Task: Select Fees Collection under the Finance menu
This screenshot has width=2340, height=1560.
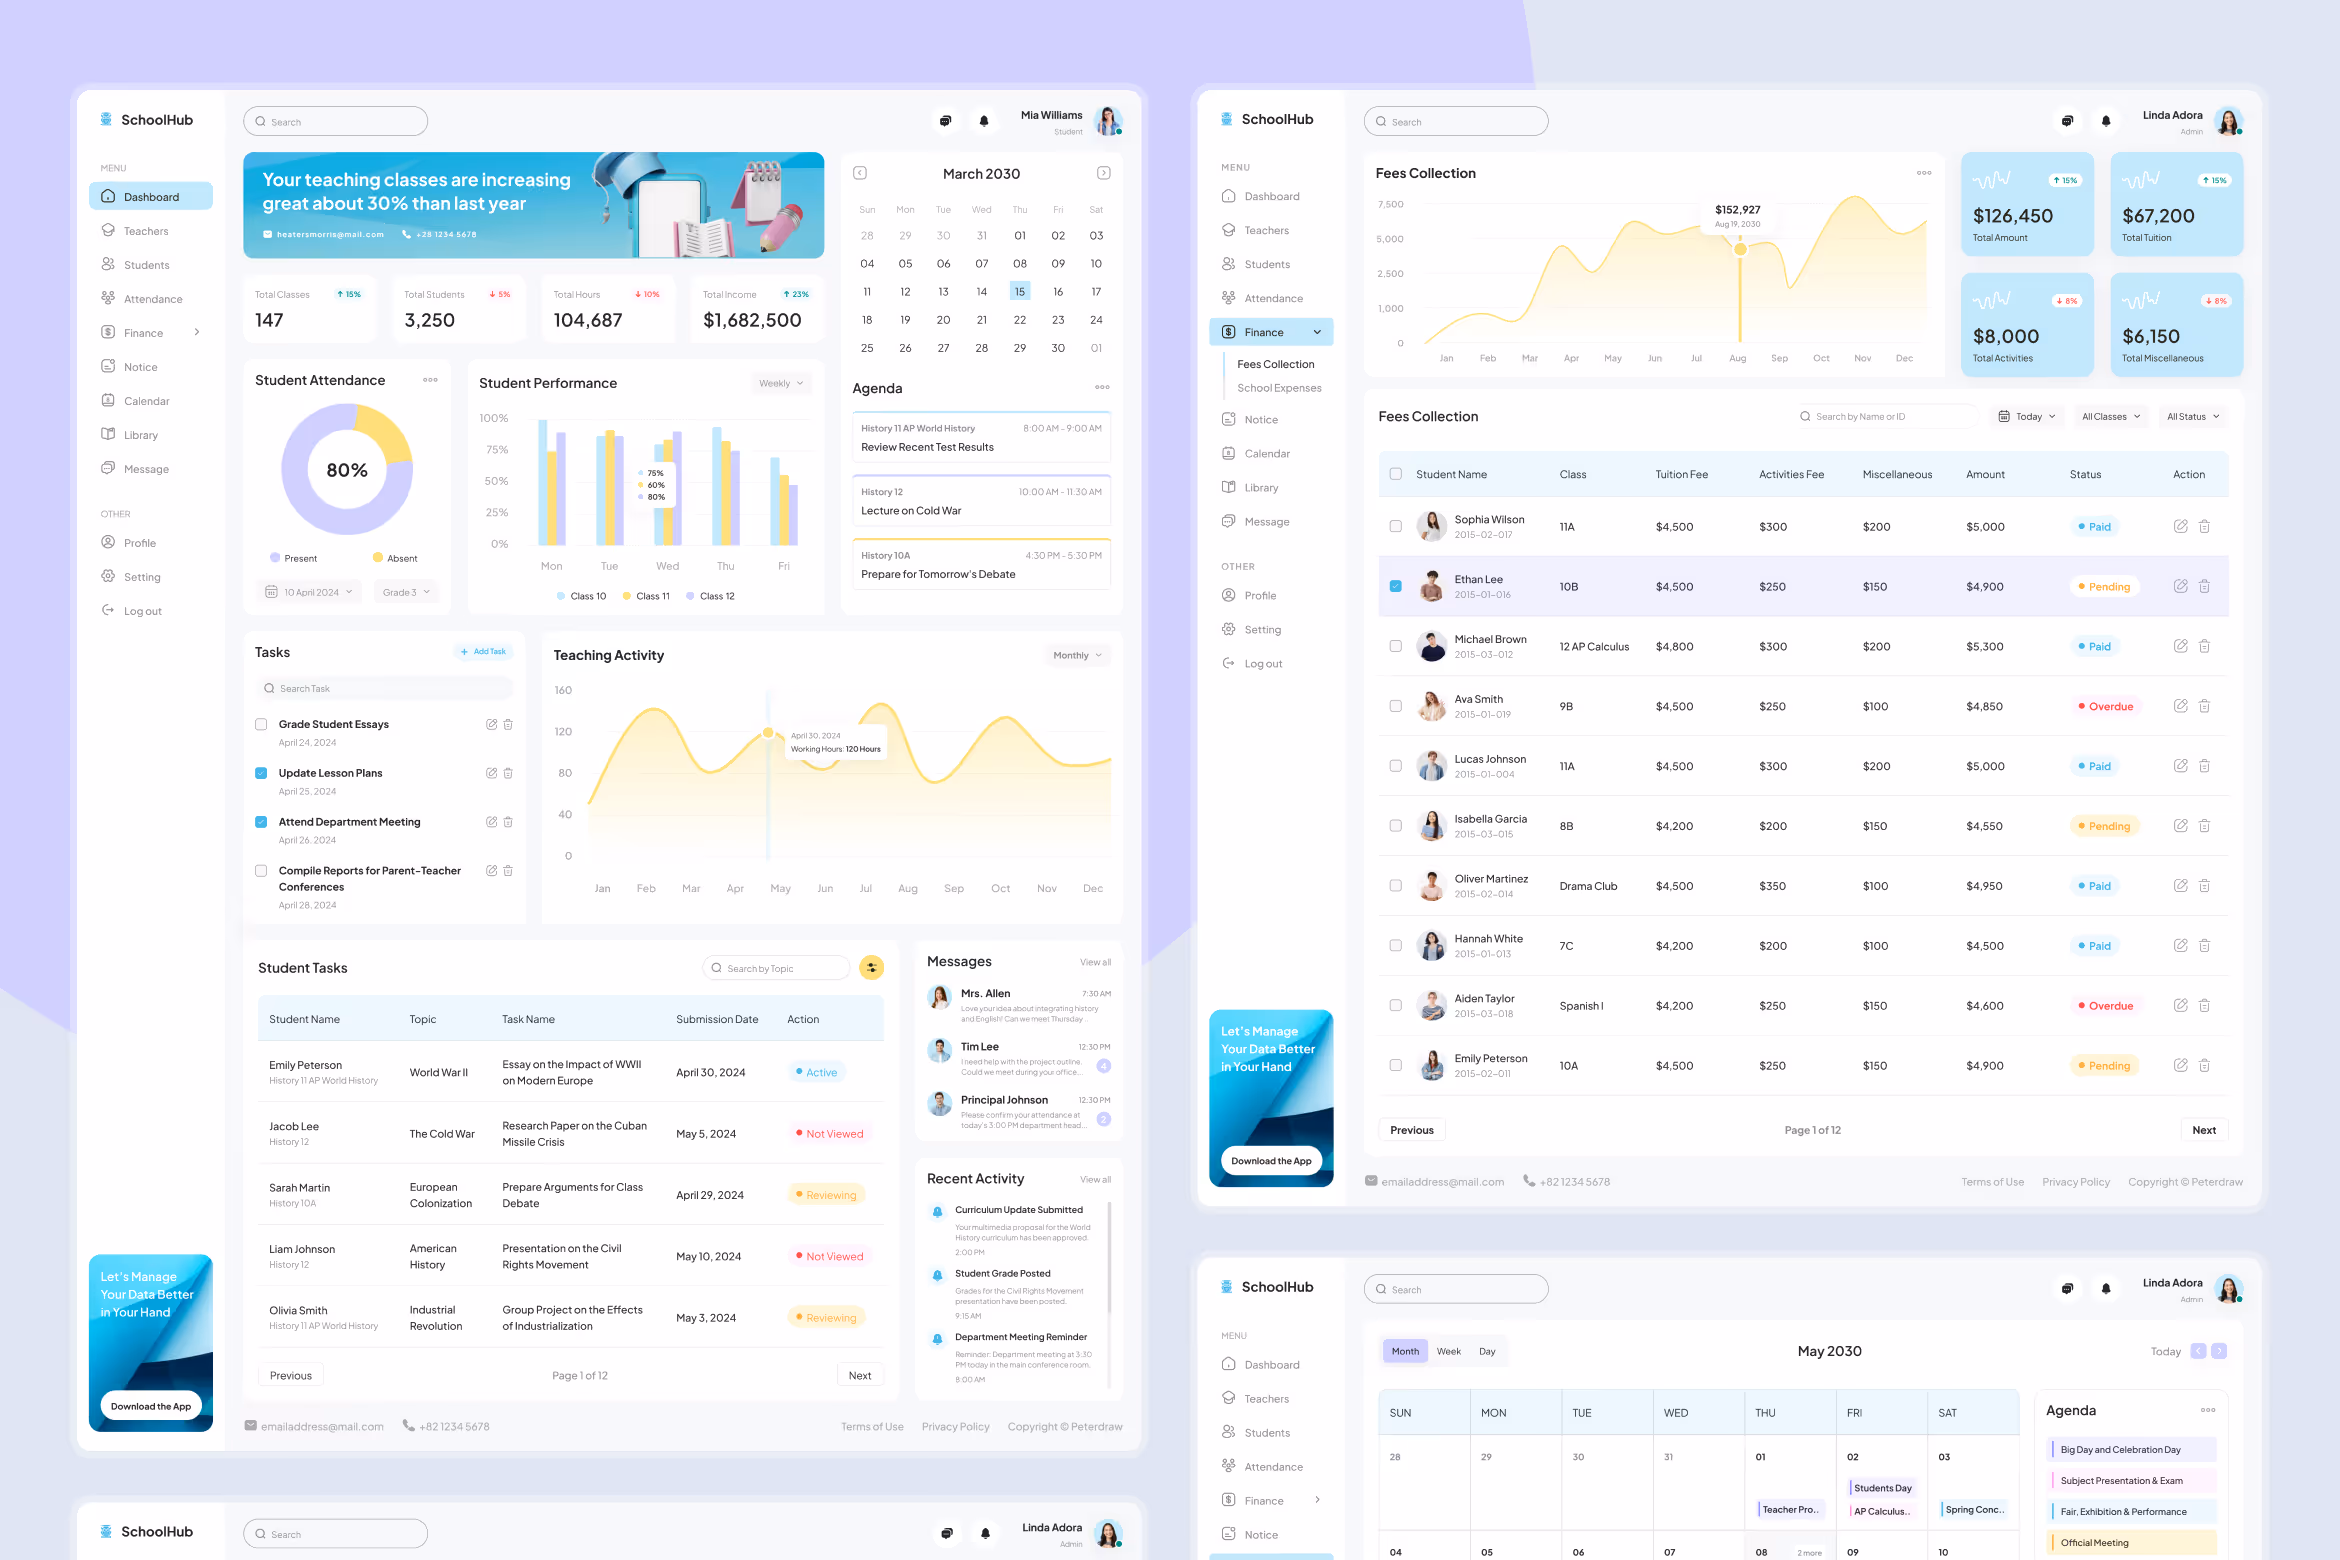Action: (x=1275, y=364)
